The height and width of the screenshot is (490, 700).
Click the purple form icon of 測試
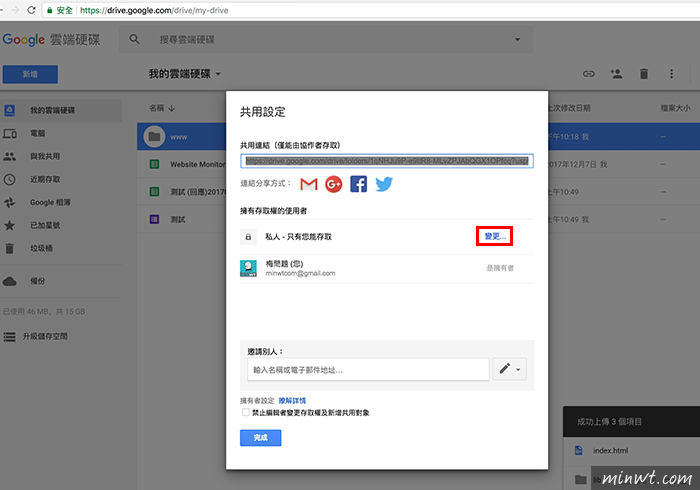[154, 219]
